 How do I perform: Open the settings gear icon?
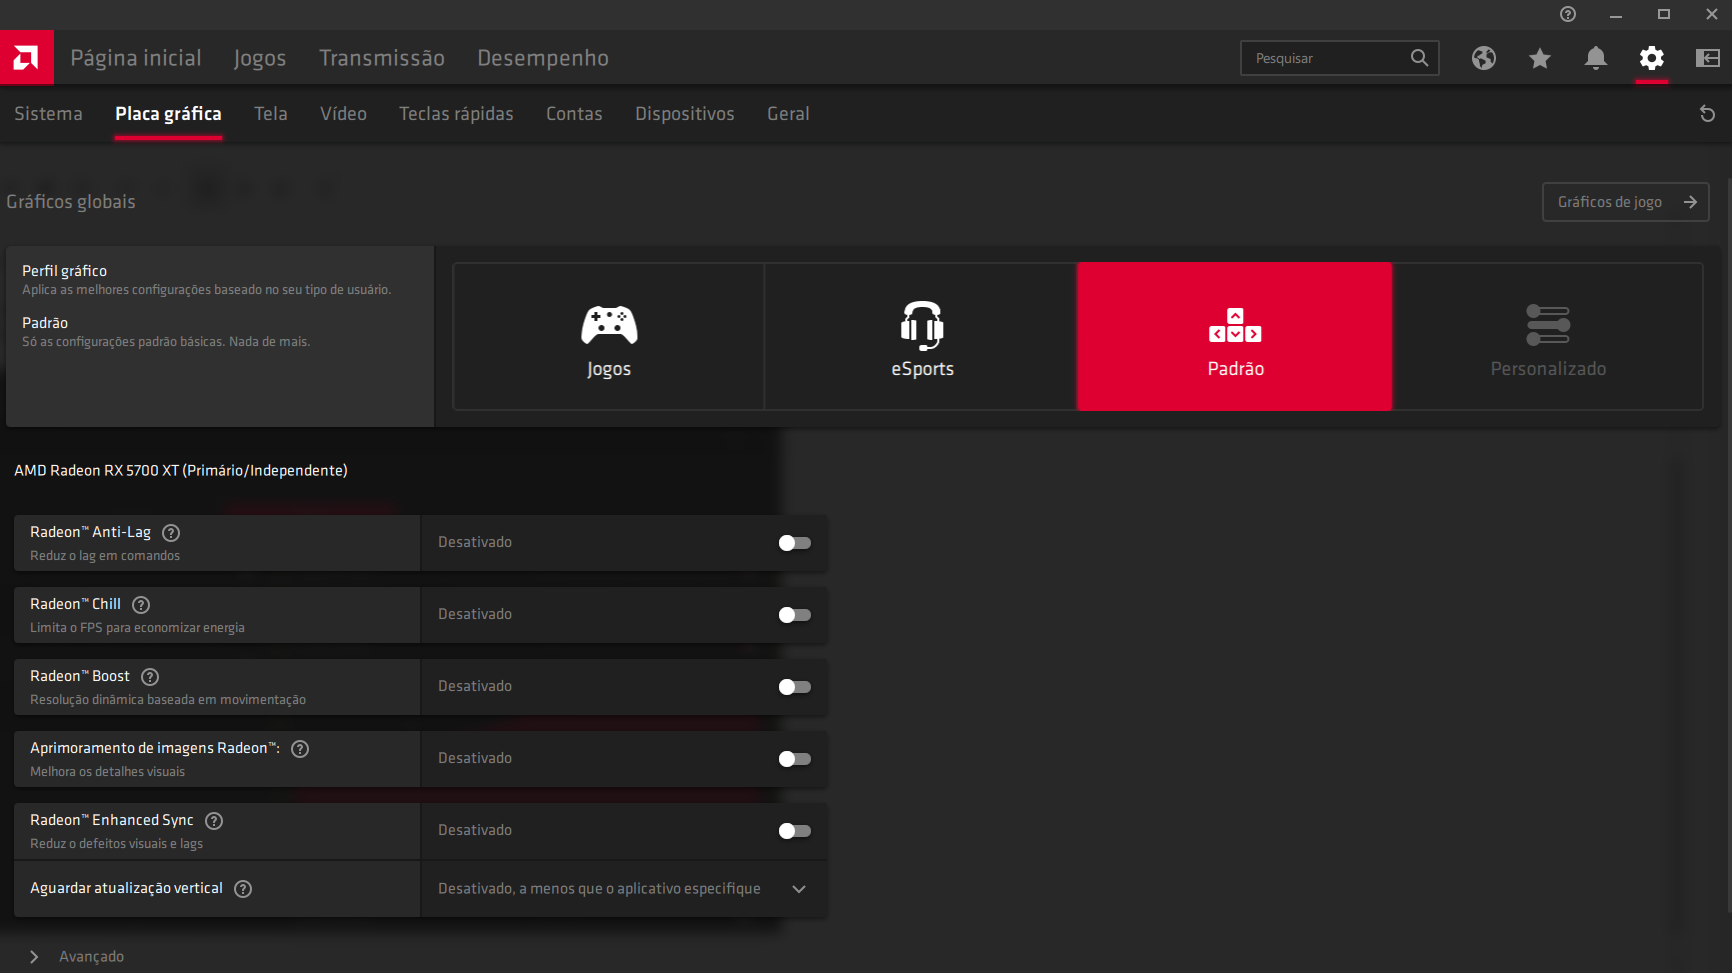(1652, 58)
